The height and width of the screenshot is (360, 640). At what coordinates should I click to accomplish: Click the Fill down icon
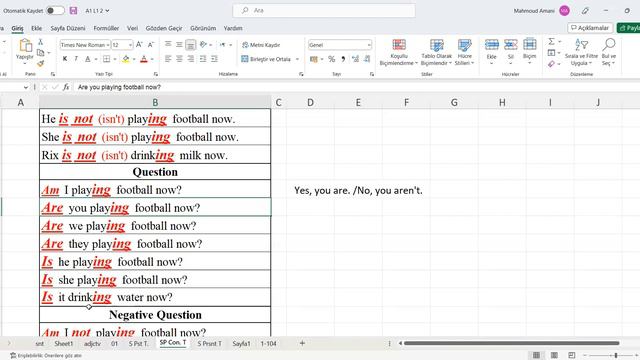[551, 53]
